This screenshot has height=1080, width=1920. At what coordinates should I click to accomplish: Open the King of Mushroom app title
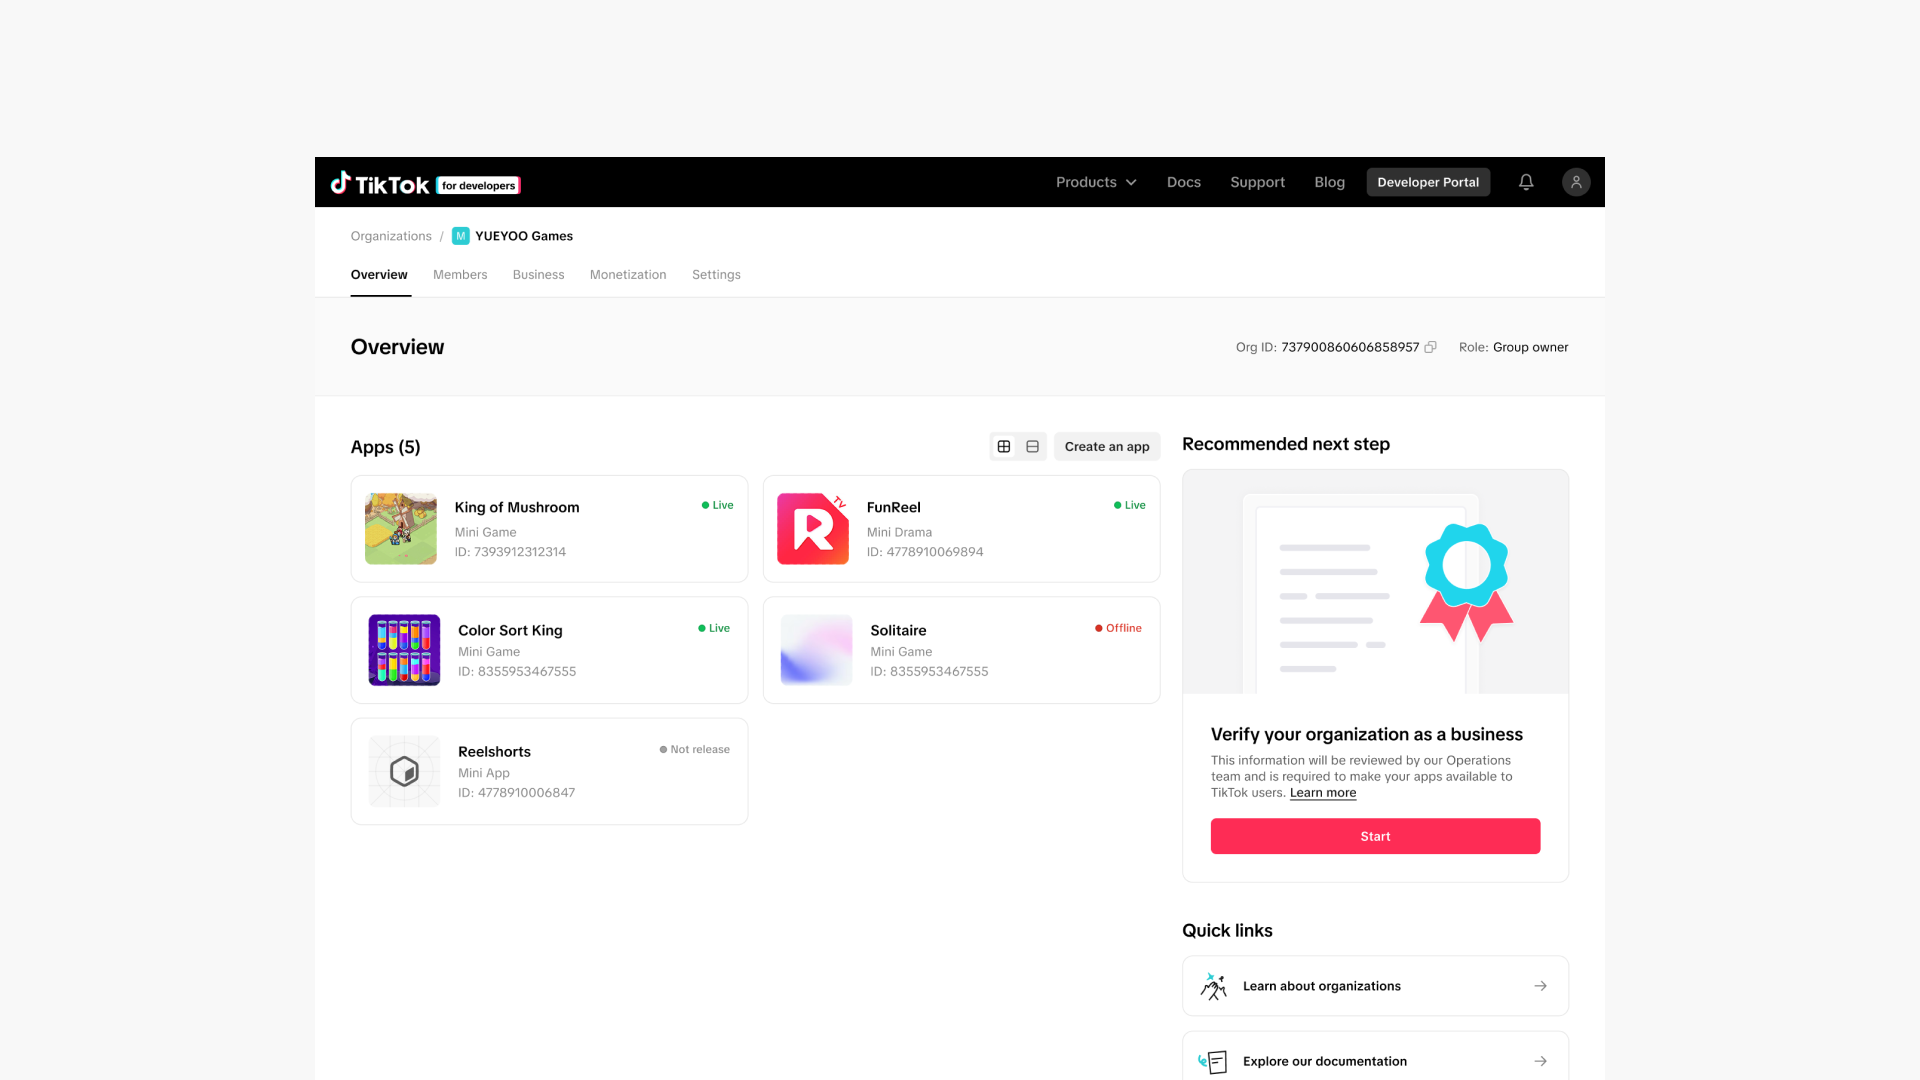coord(517,507)
